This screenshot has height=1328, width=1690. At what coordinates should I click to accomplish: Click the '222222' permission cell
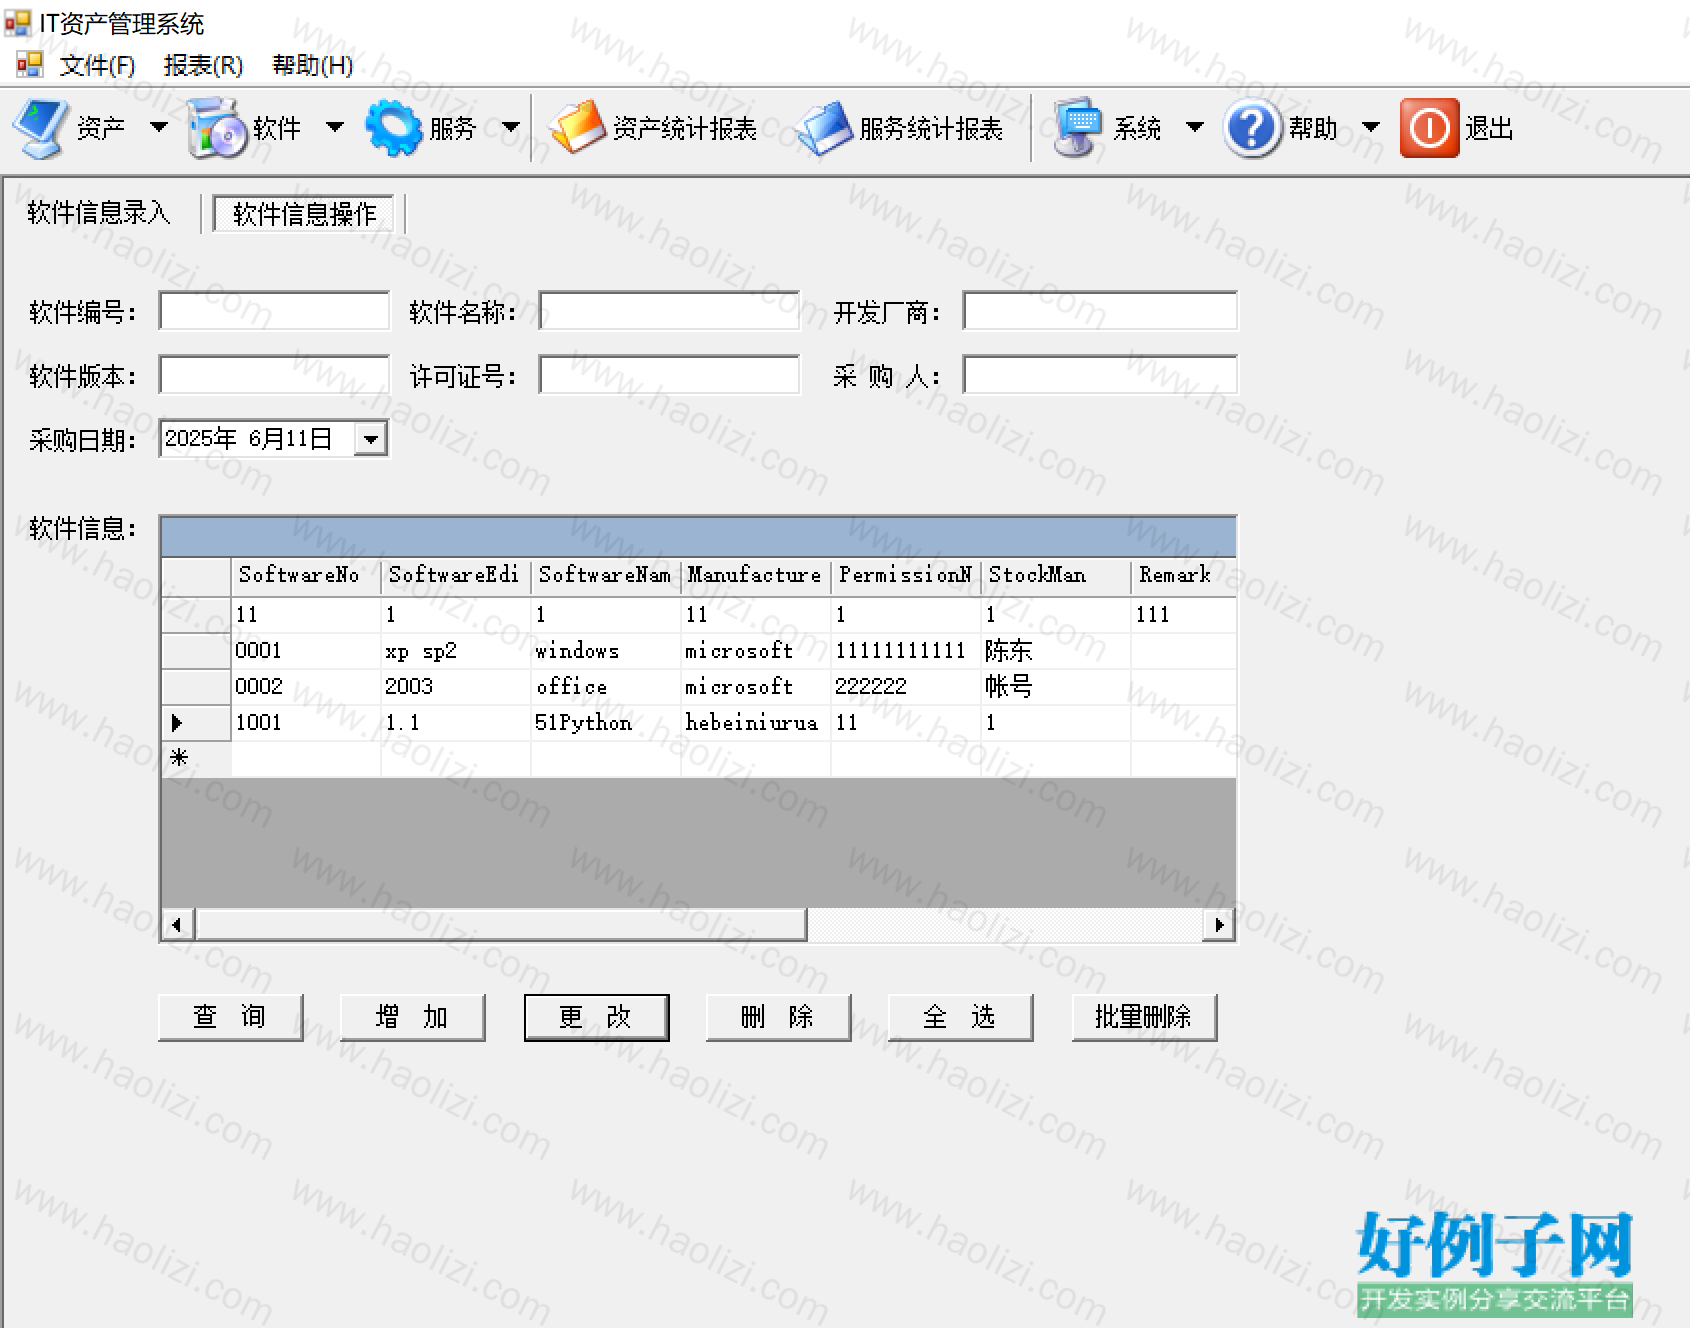(x=906, y=687)
